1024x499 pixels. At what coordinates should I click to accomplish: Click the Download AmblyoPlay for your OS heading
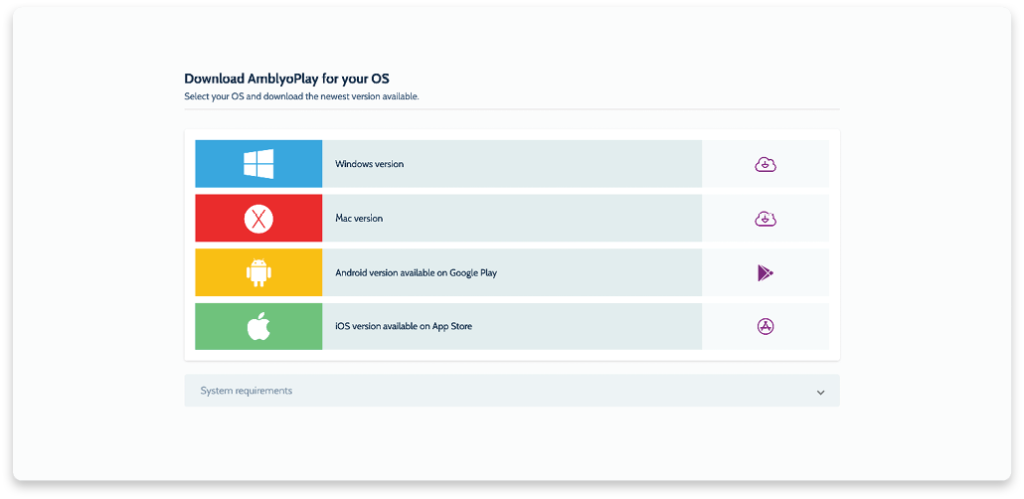point(287,79)
